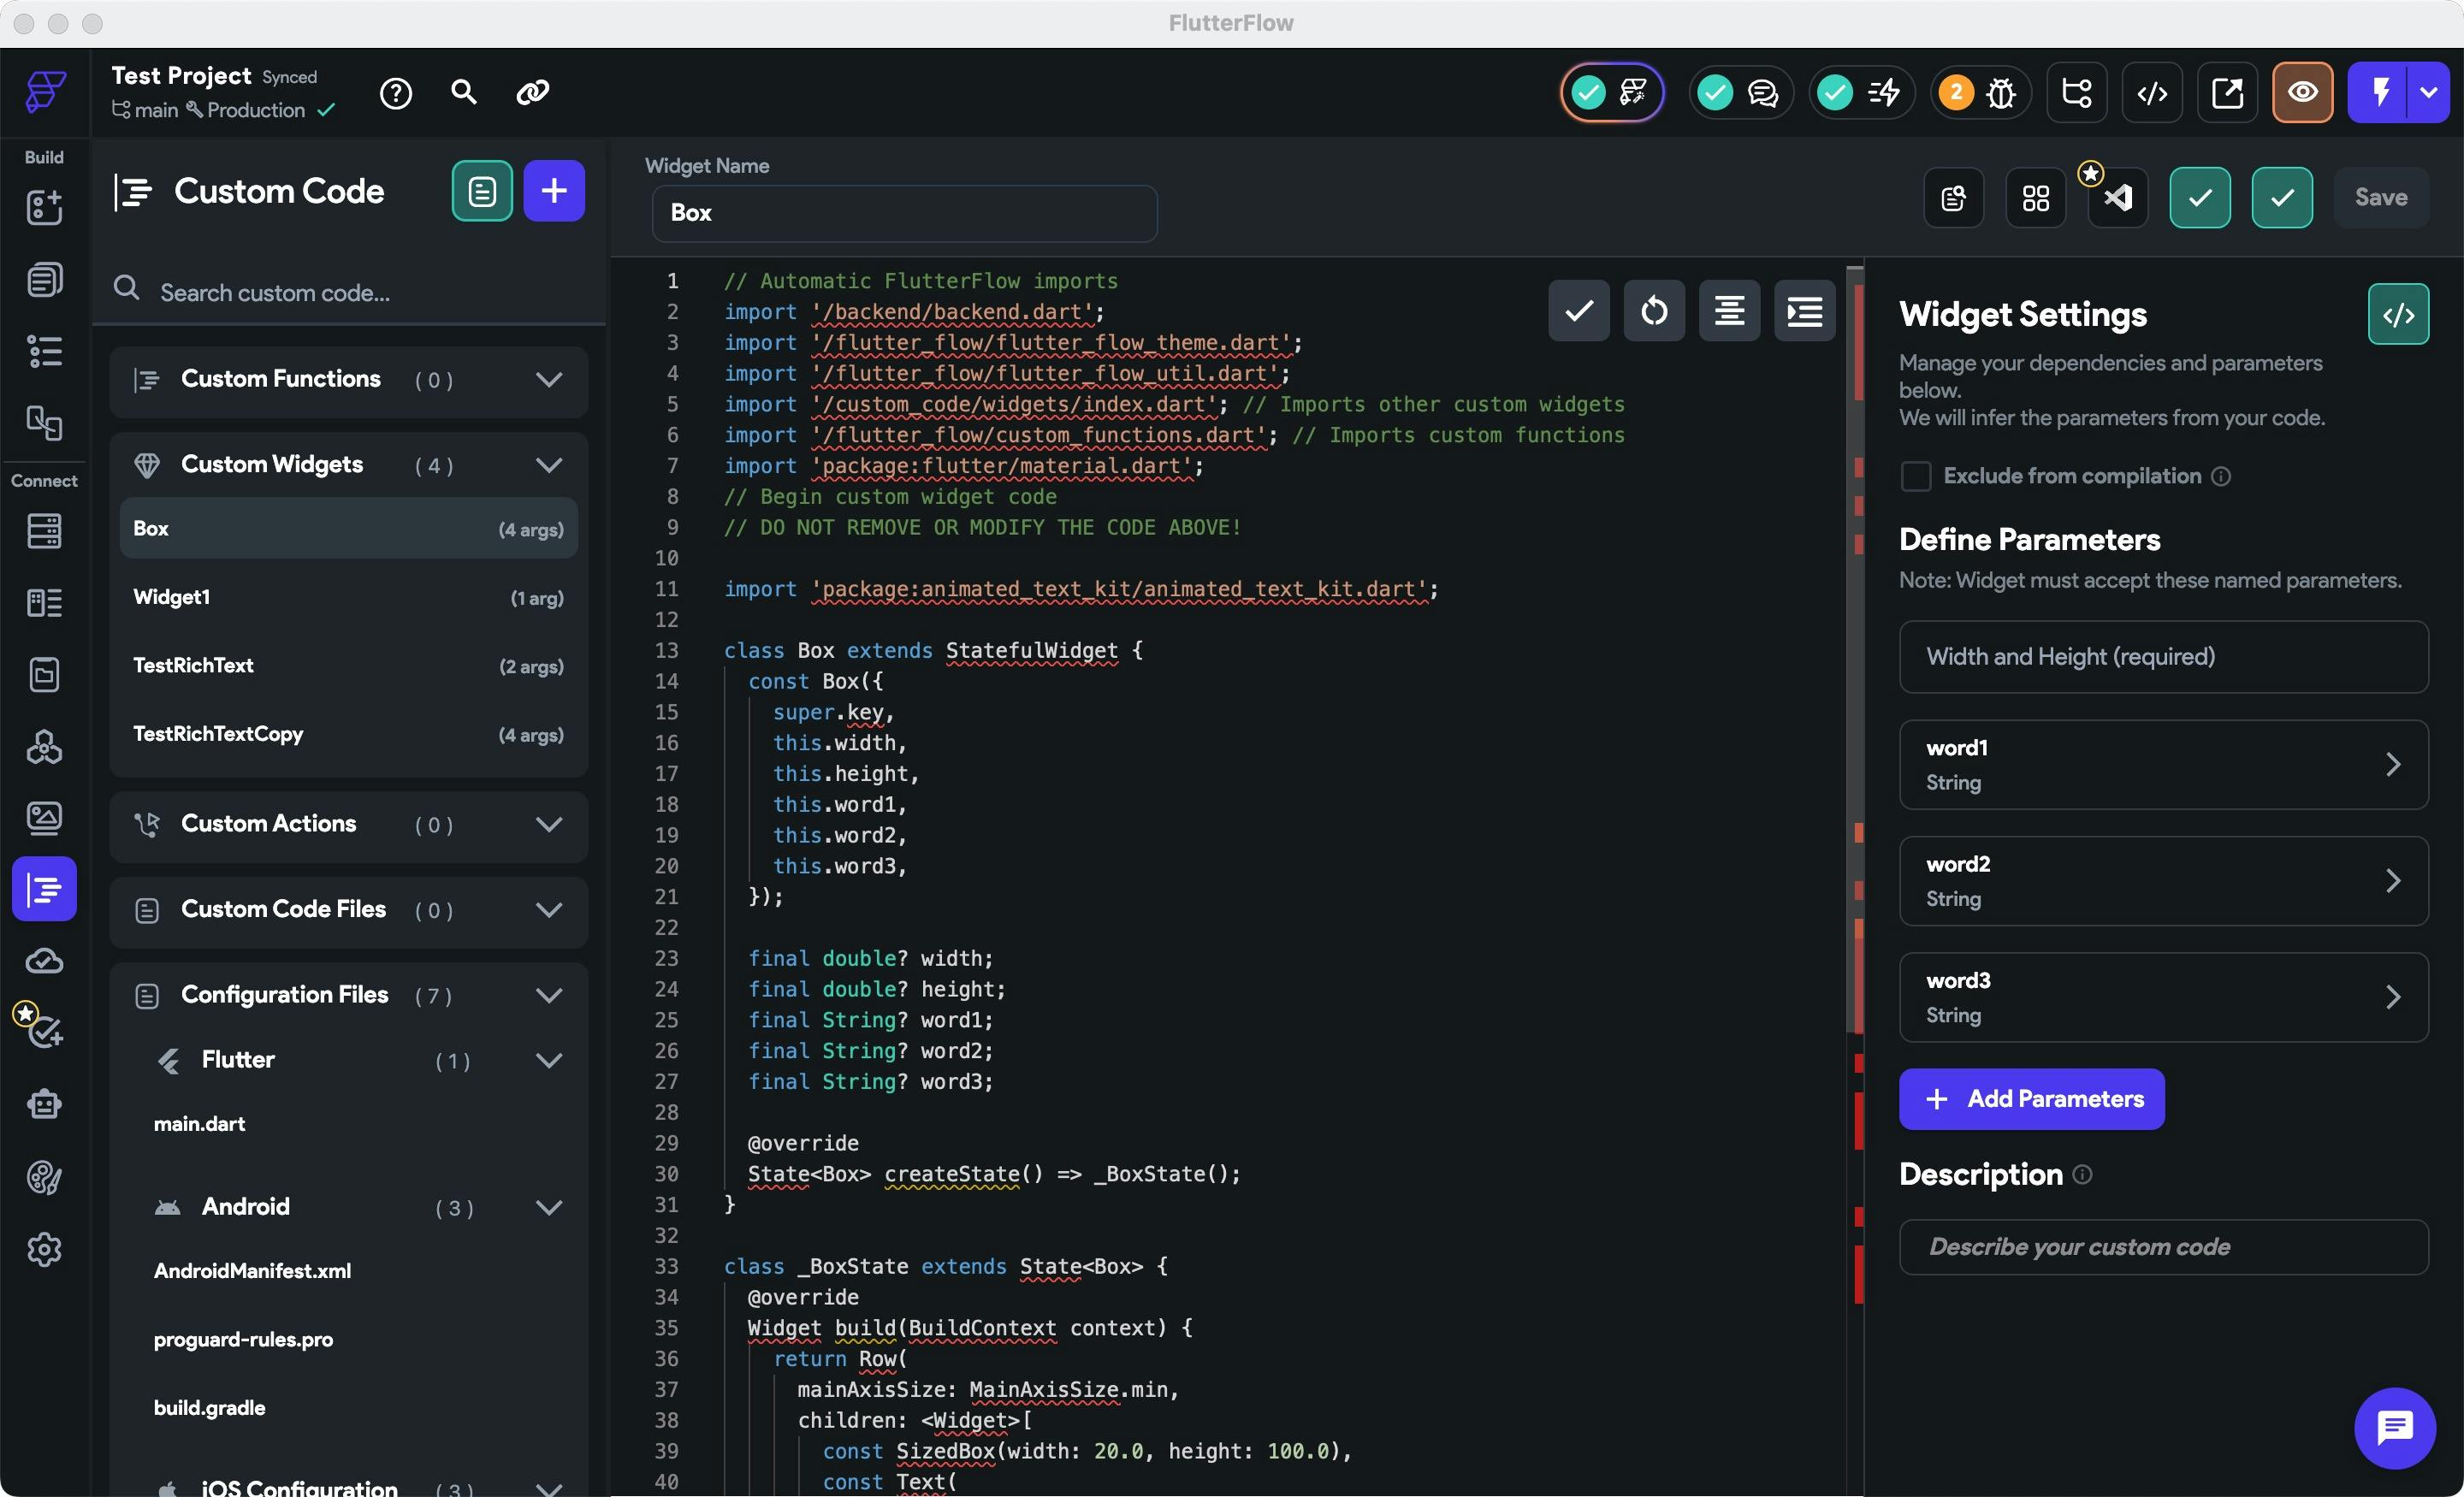Click the Add Parameters button
The height and width of the screenshot is (1497, 2464).
click(2031, 1099)
